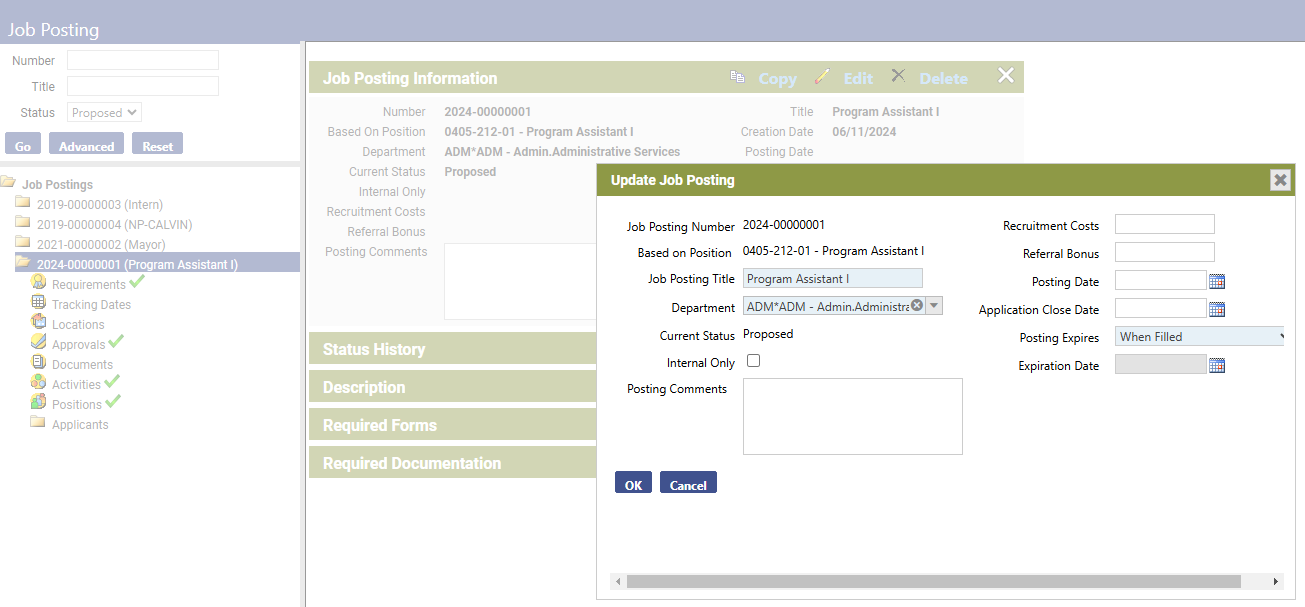Click the scrollbar right arrow in dialog
1305x607 pixels.
[x=1276, y=581]
